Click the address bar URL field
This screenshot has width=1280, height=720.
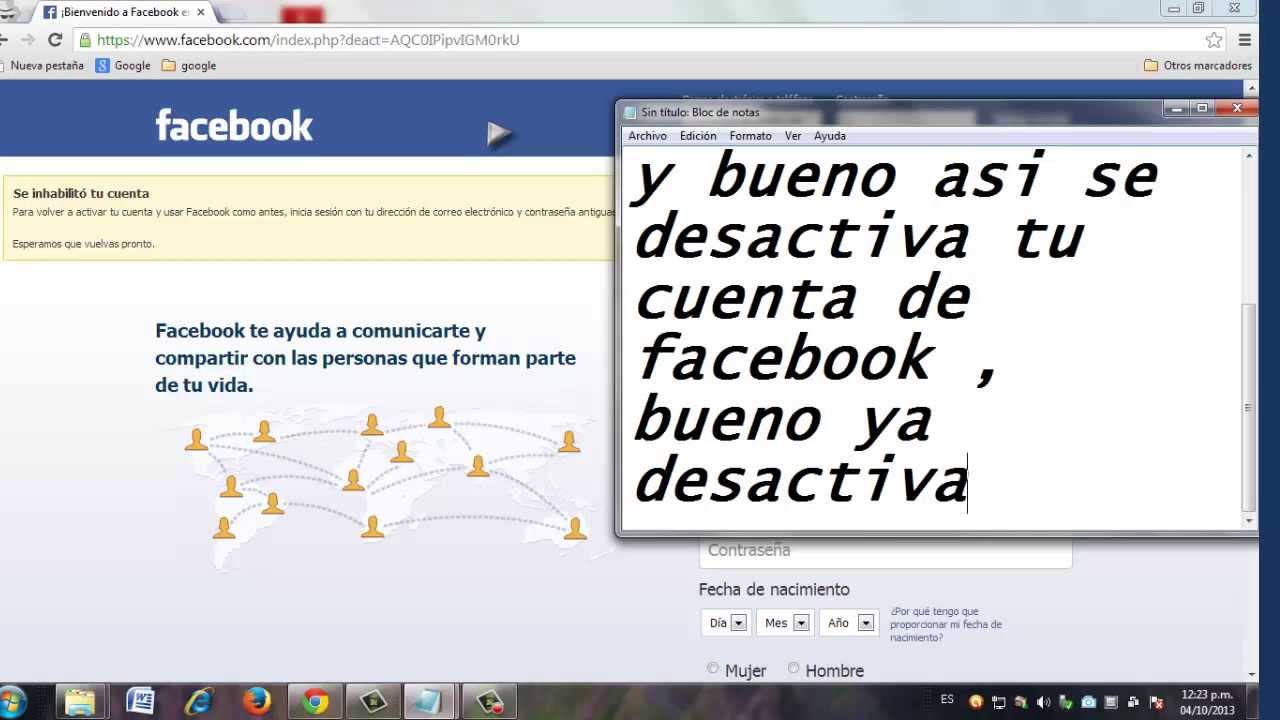click(640, 40)
